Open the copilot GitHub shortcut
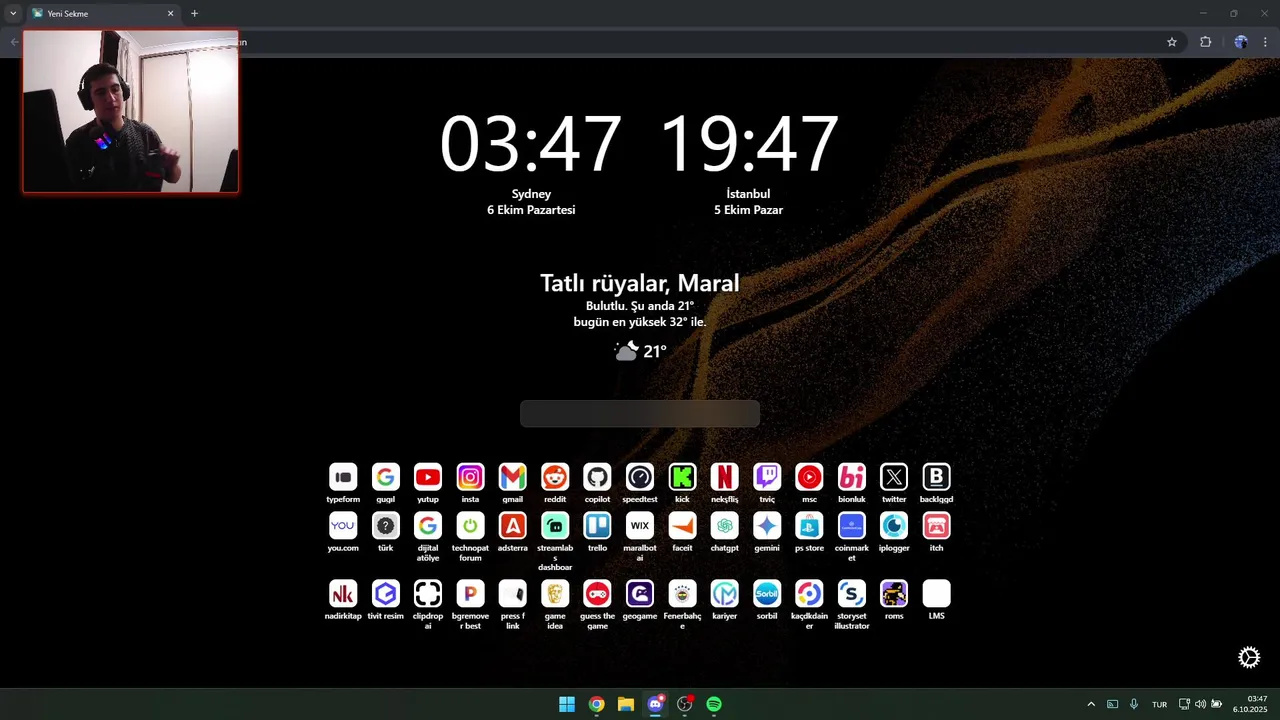Viewport: 1280px width, 720px height. click(x=597, y=477)
